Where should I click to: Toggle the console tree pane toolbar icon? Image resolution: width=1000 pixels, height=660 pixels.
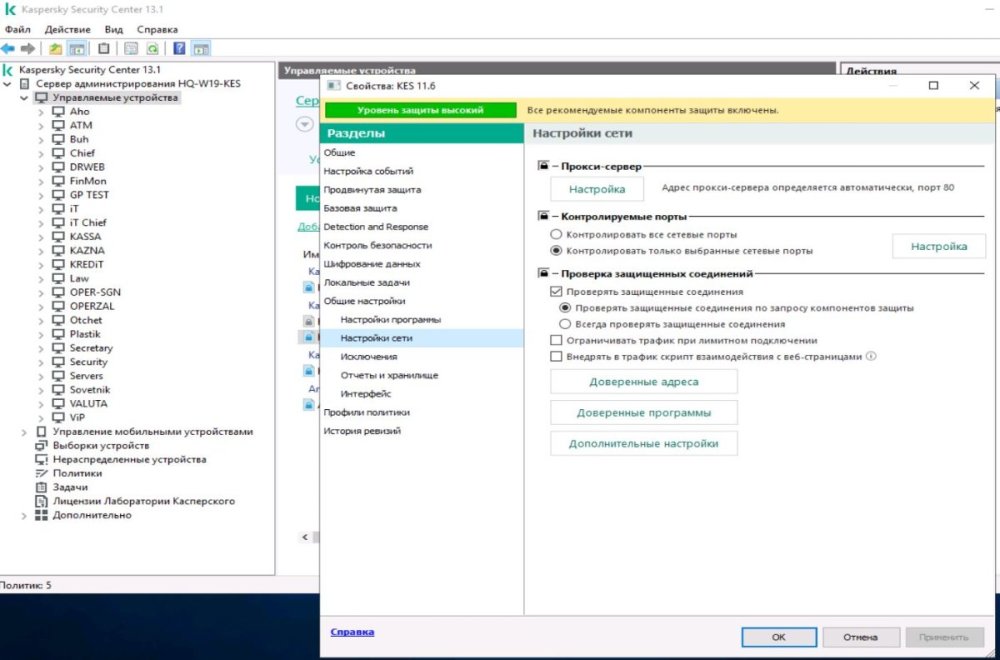77,48
